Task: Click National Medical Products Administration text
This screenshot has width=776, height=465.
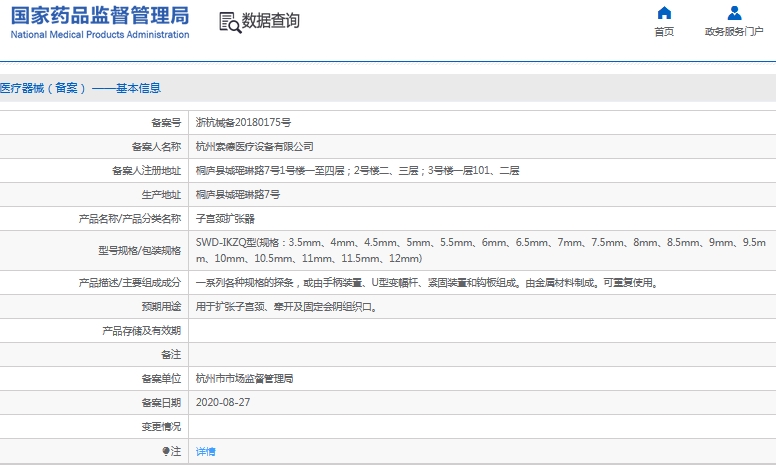Action: point(99,35)
